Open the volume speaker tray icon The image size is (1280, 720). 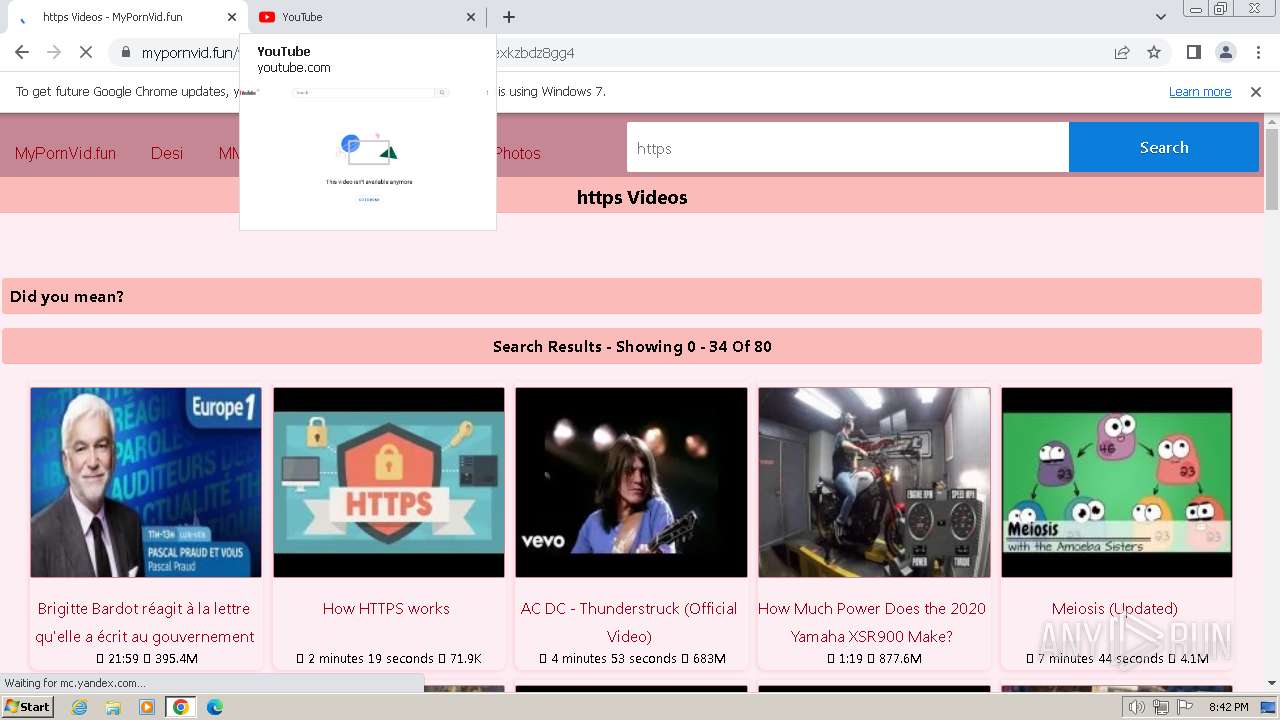(1137, 707)
